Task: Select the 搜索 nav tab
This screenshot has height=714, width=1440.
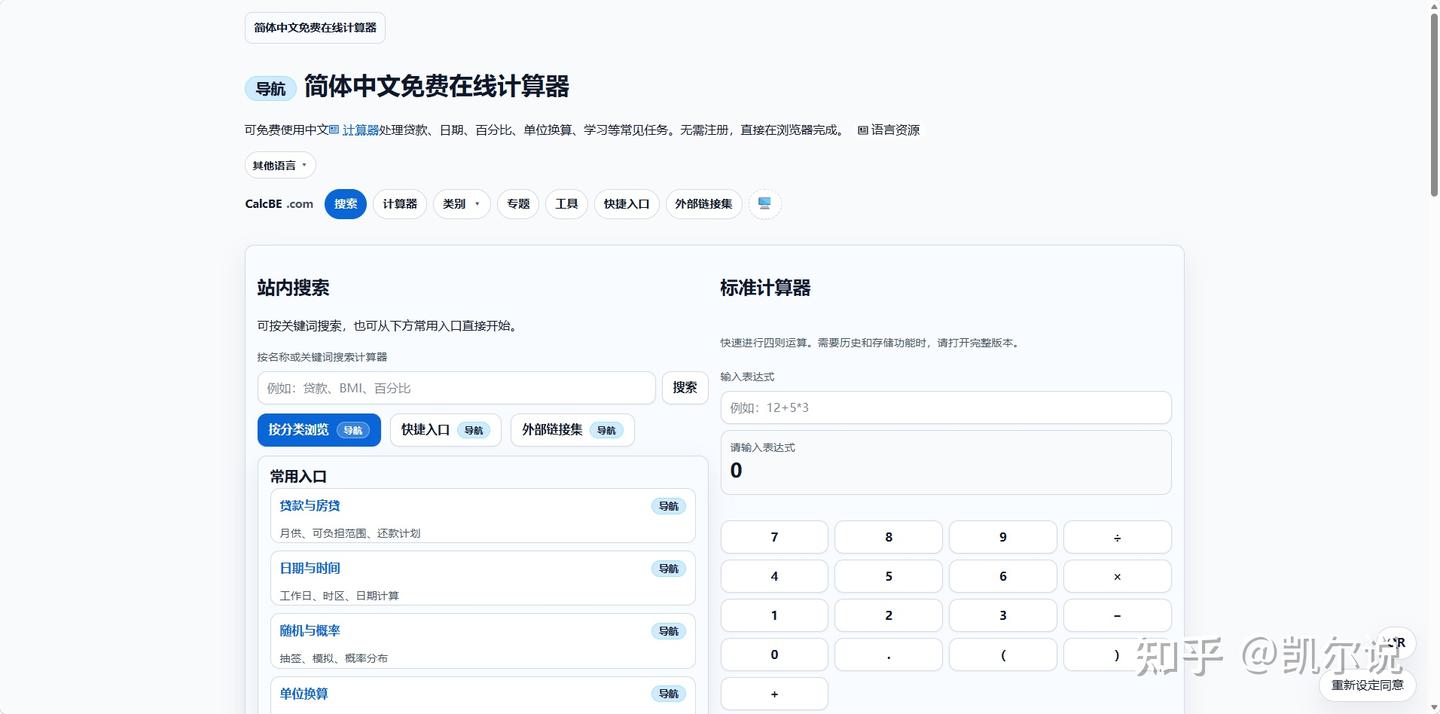Action: [346, 204]
